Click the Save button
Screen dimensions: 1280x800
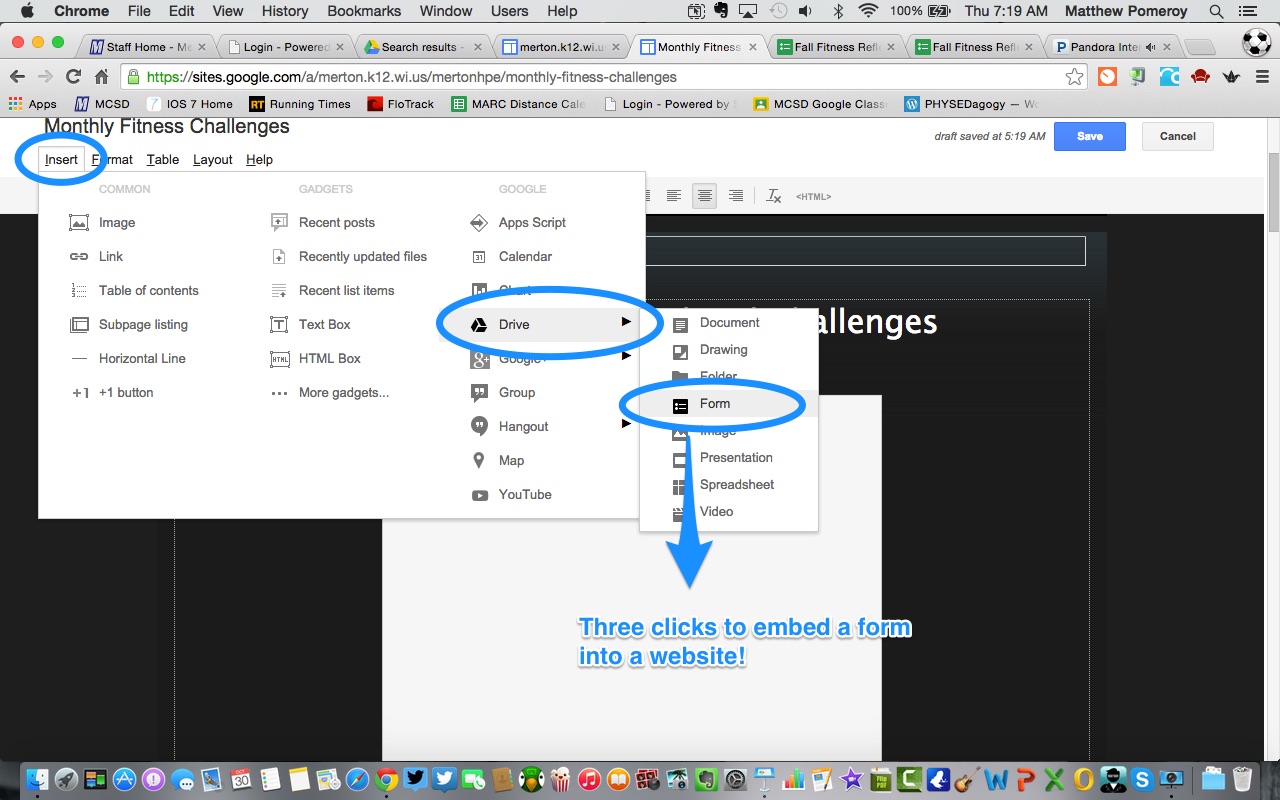(1089, 136)
